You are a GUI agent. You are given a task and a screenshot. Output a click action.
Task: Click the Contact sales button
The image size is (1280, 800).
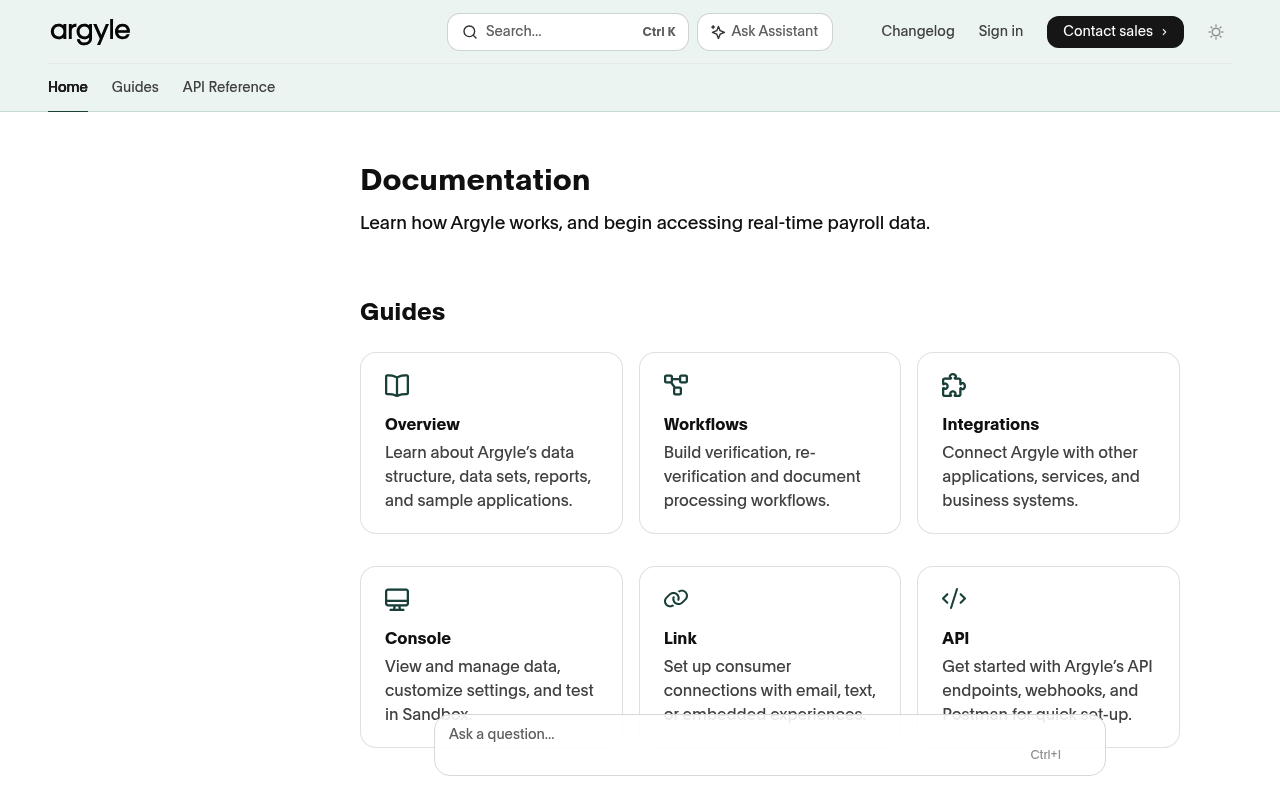click(1115, 32)
